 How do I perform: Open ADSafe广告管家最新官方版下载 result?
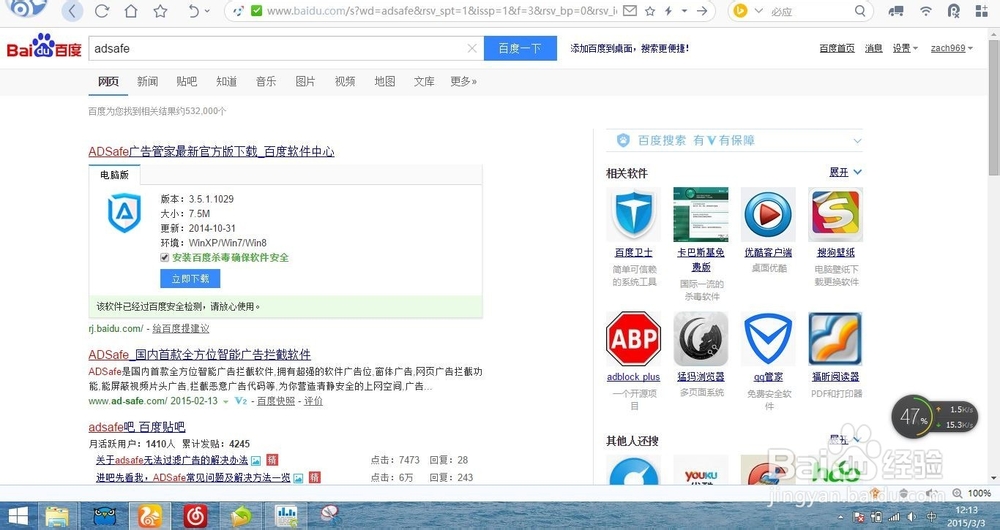pyautogui.click(x=211, y=151)
